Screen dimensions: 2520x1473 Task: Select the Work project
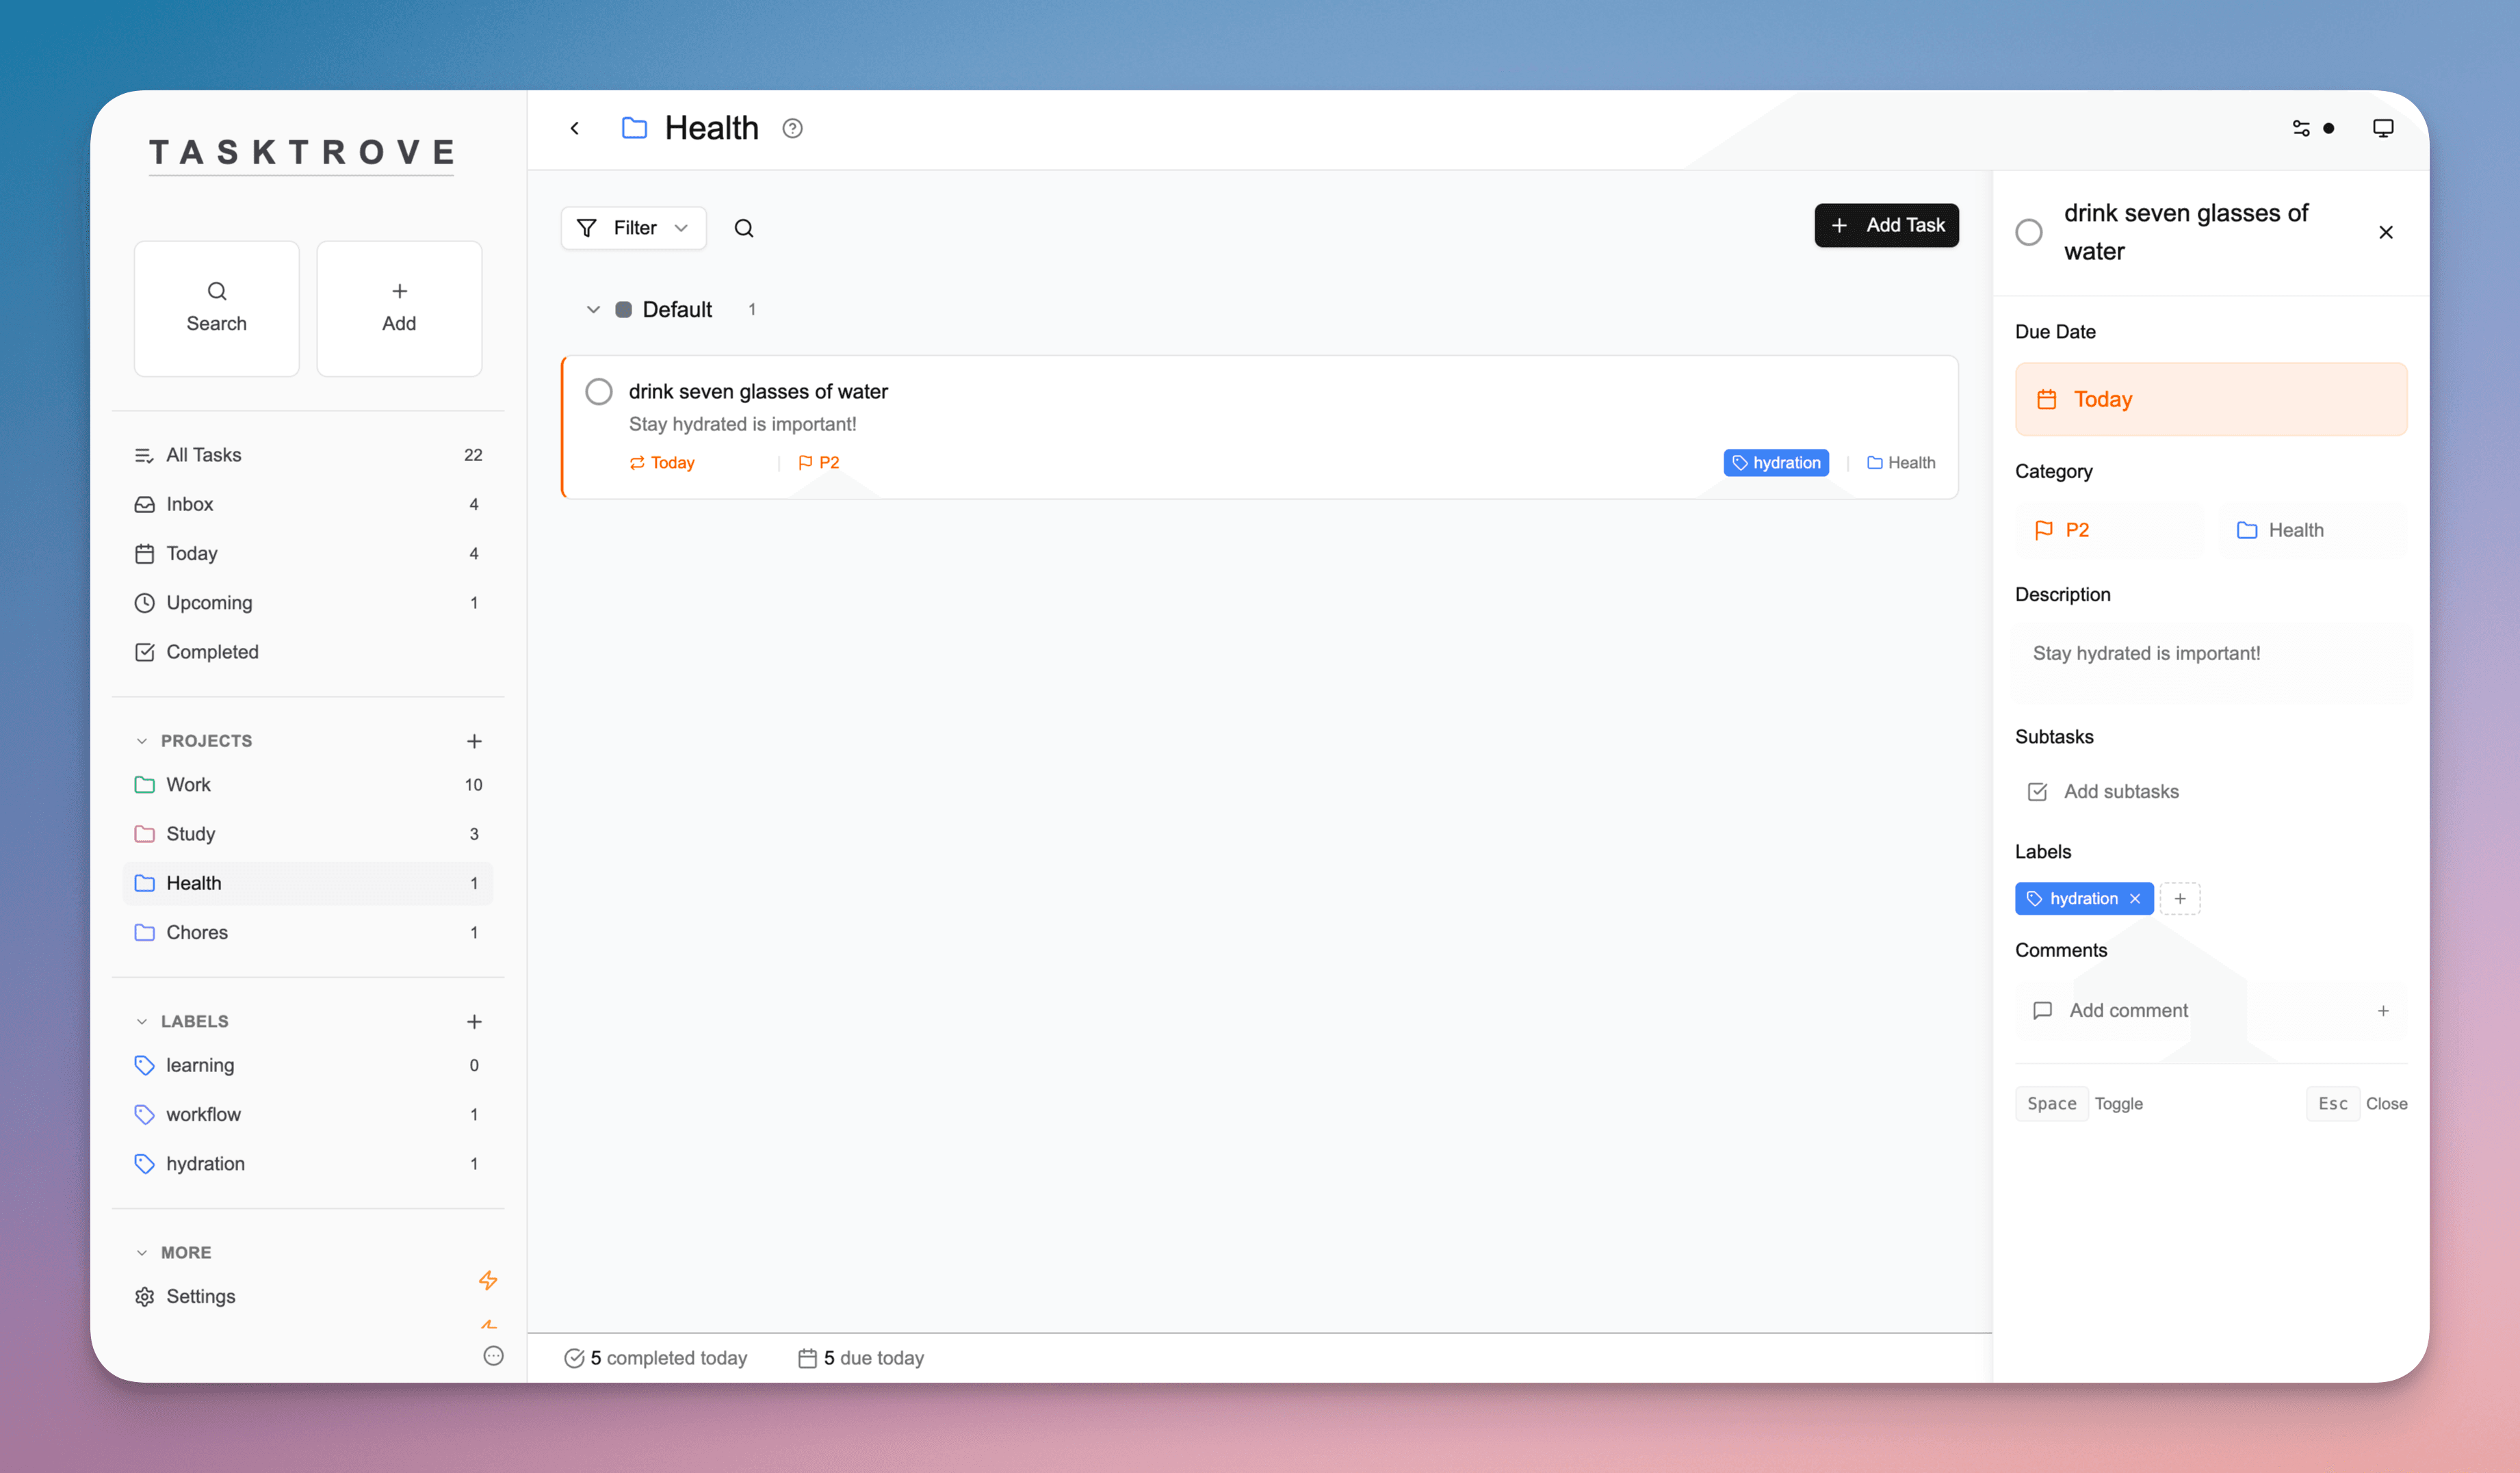(188, 785)
